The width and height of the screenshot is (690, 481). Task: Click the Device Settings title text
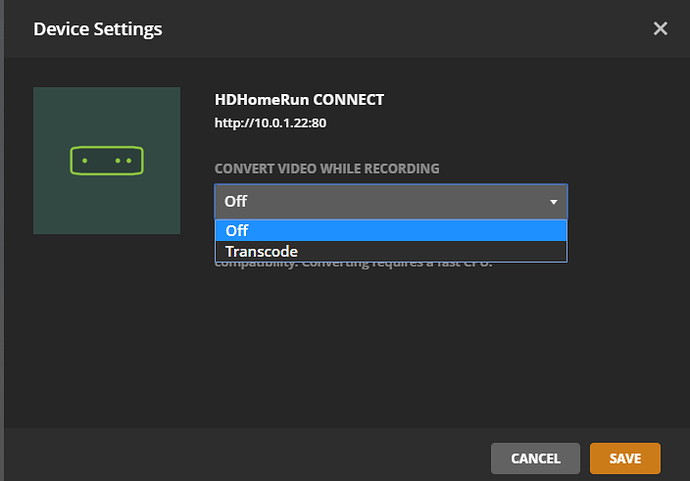point(97,29)
